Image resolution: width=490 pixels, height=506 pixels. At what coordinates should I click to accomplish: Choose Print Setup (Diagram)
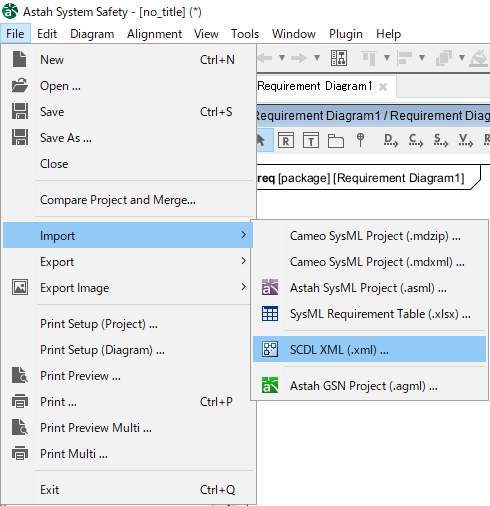(128, 350)
